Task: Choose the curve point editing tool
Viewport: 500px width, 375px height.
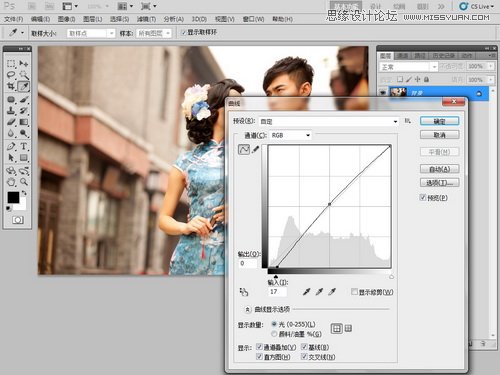Action: (244, 150)
